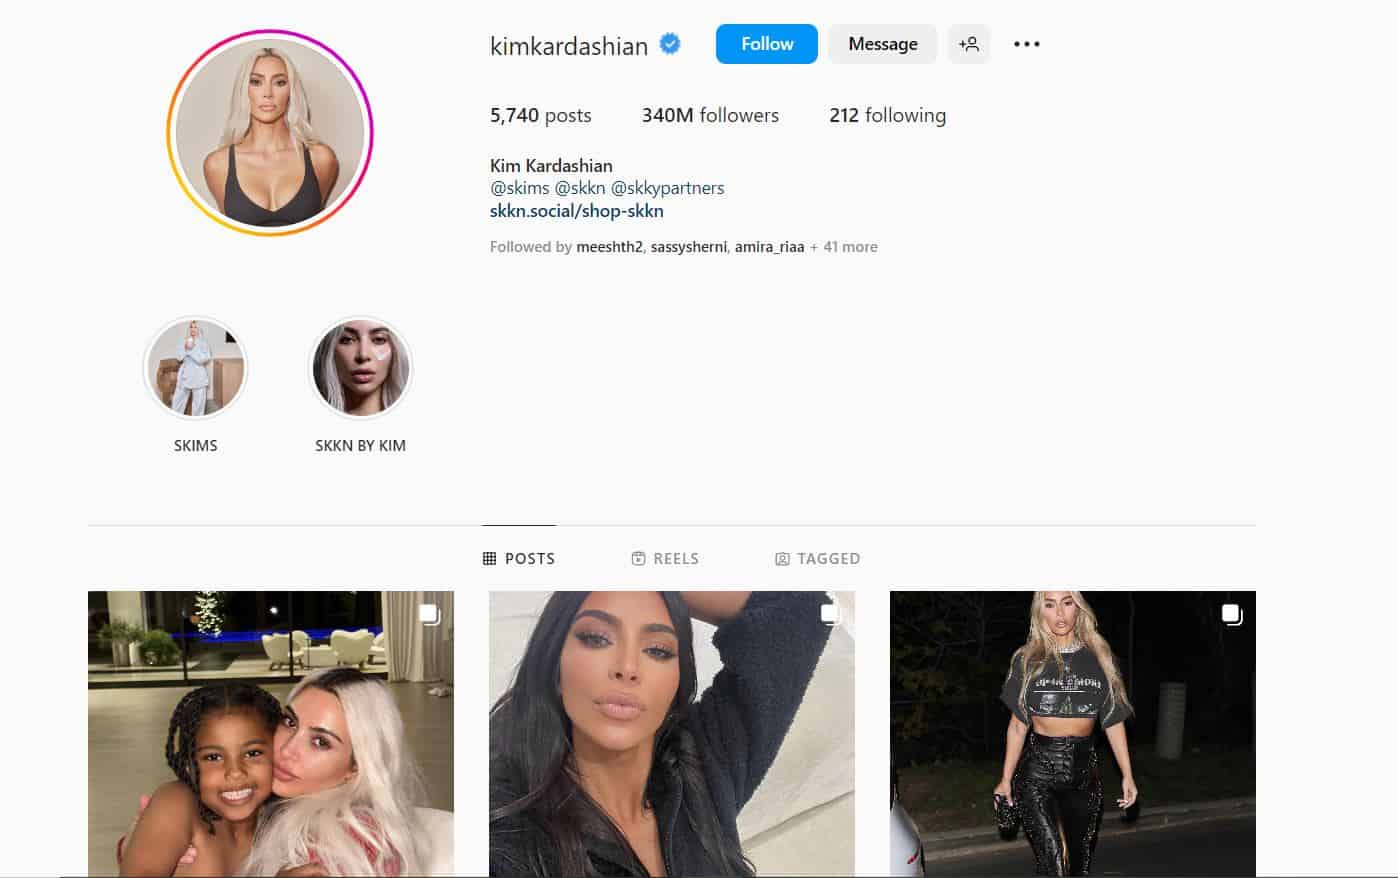Click the Message button
Image resolution: width=1398 pixels, height=878 pixels.
pyautogui.click(x=882, y=44)
